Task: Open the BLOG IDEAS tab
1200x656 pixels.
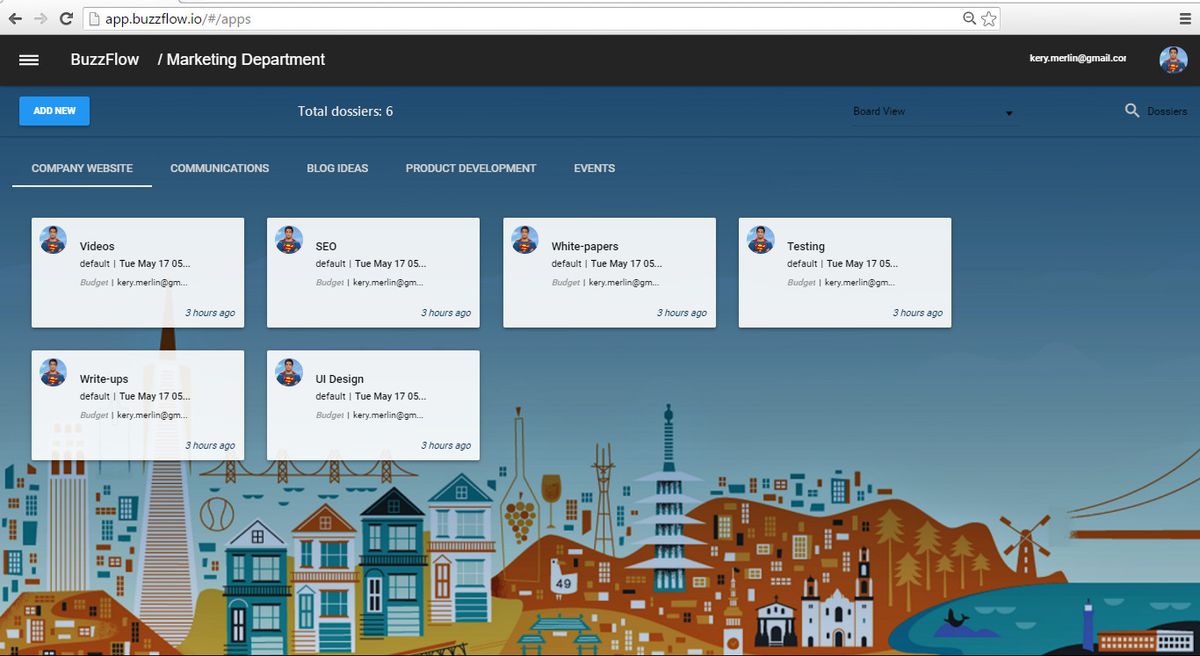Action: (x=337, y=168)
